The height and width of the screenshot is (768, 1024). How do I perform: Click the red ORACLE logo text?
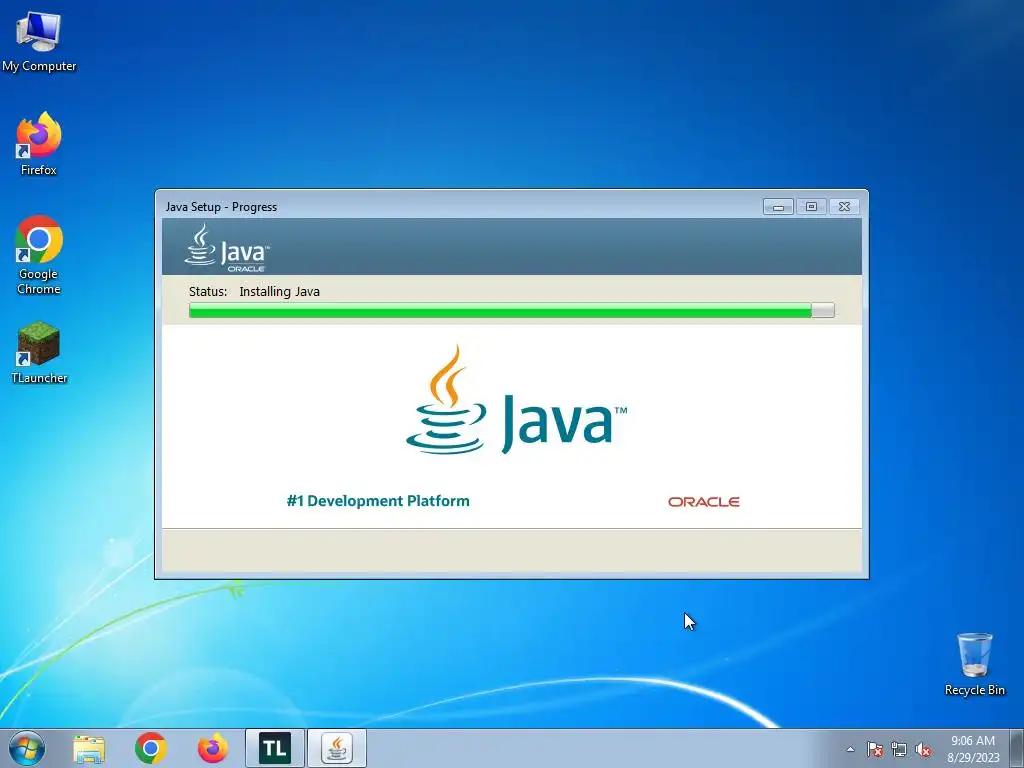[x=703, y=502]
